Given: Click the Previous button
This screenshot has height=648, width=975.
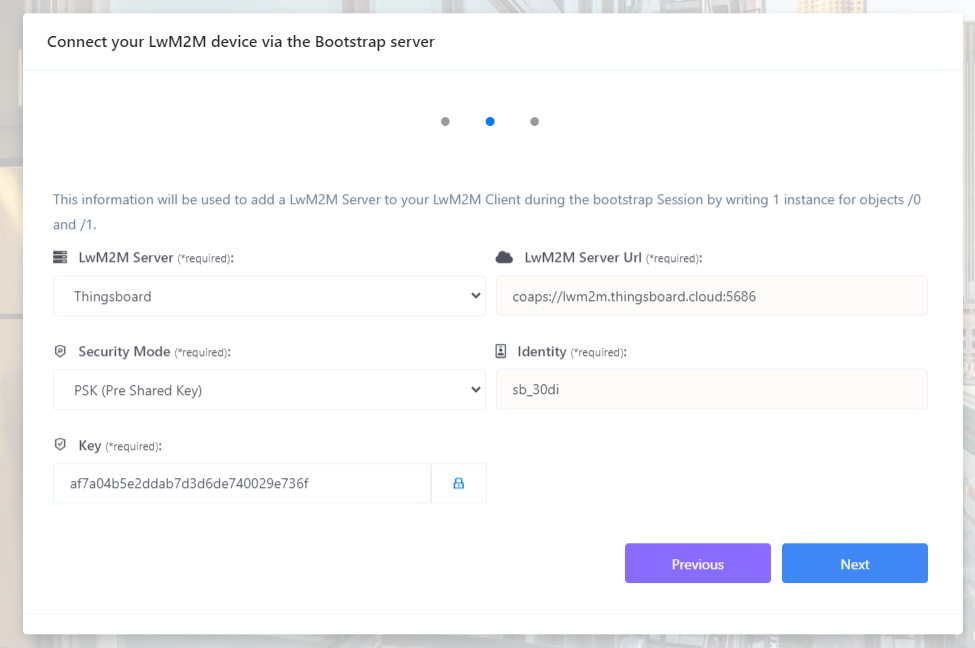Looking at the screenshot, I should coord(698,563).
